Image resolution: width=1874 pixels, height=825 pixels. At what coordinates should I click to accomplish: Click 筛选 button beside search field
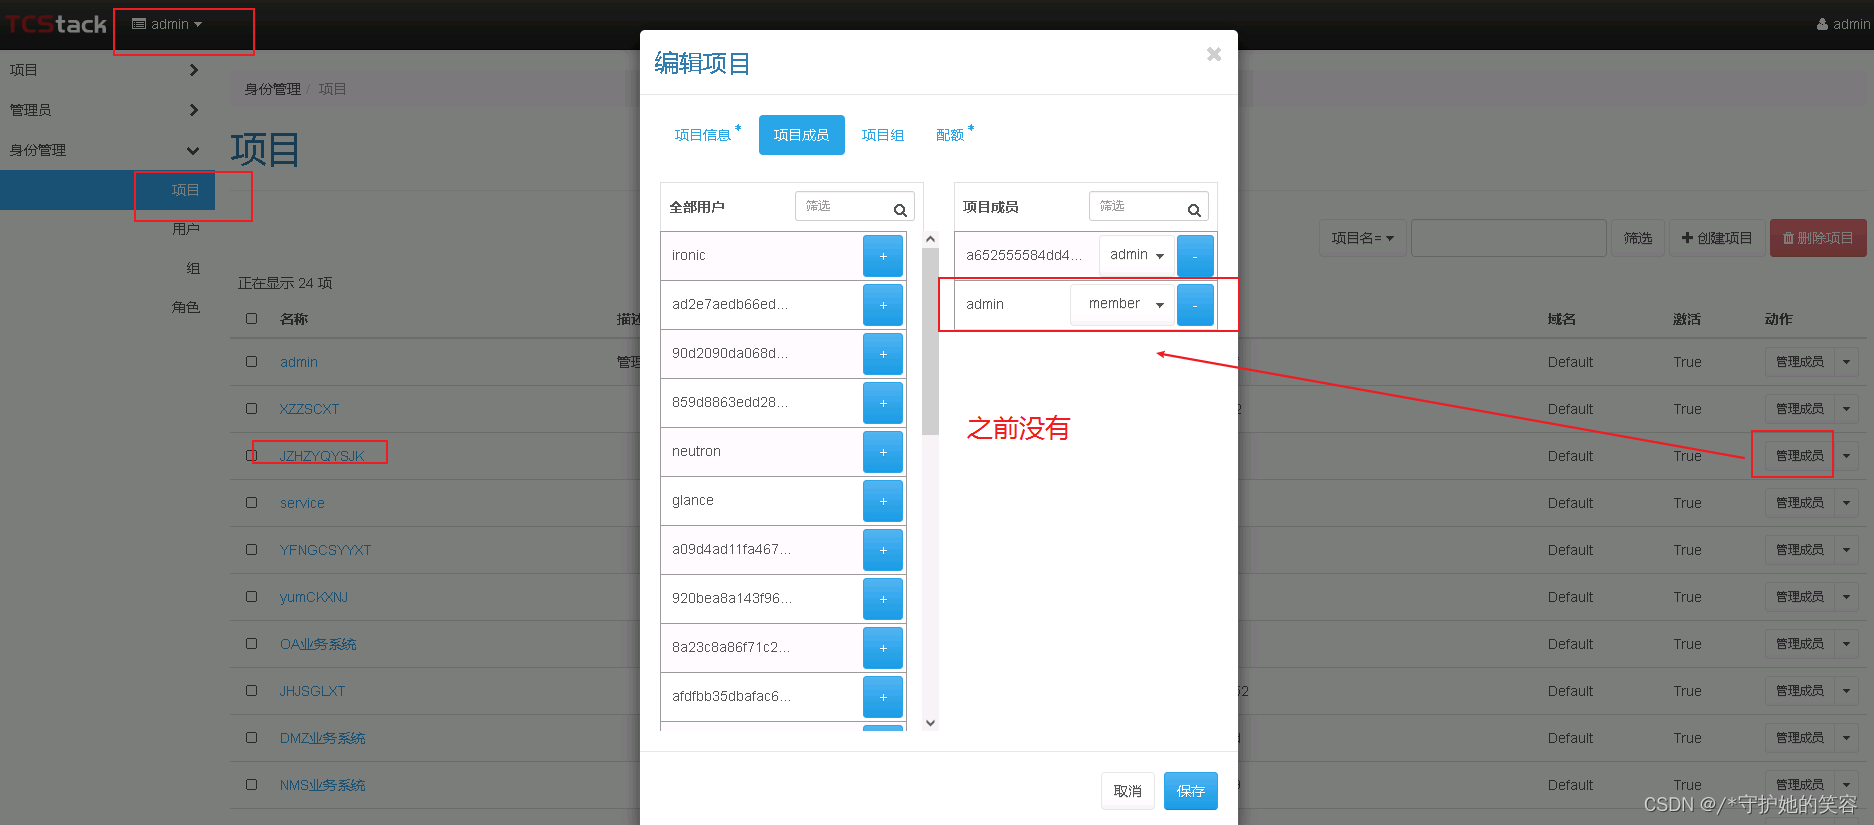[x=1637, y=238]
